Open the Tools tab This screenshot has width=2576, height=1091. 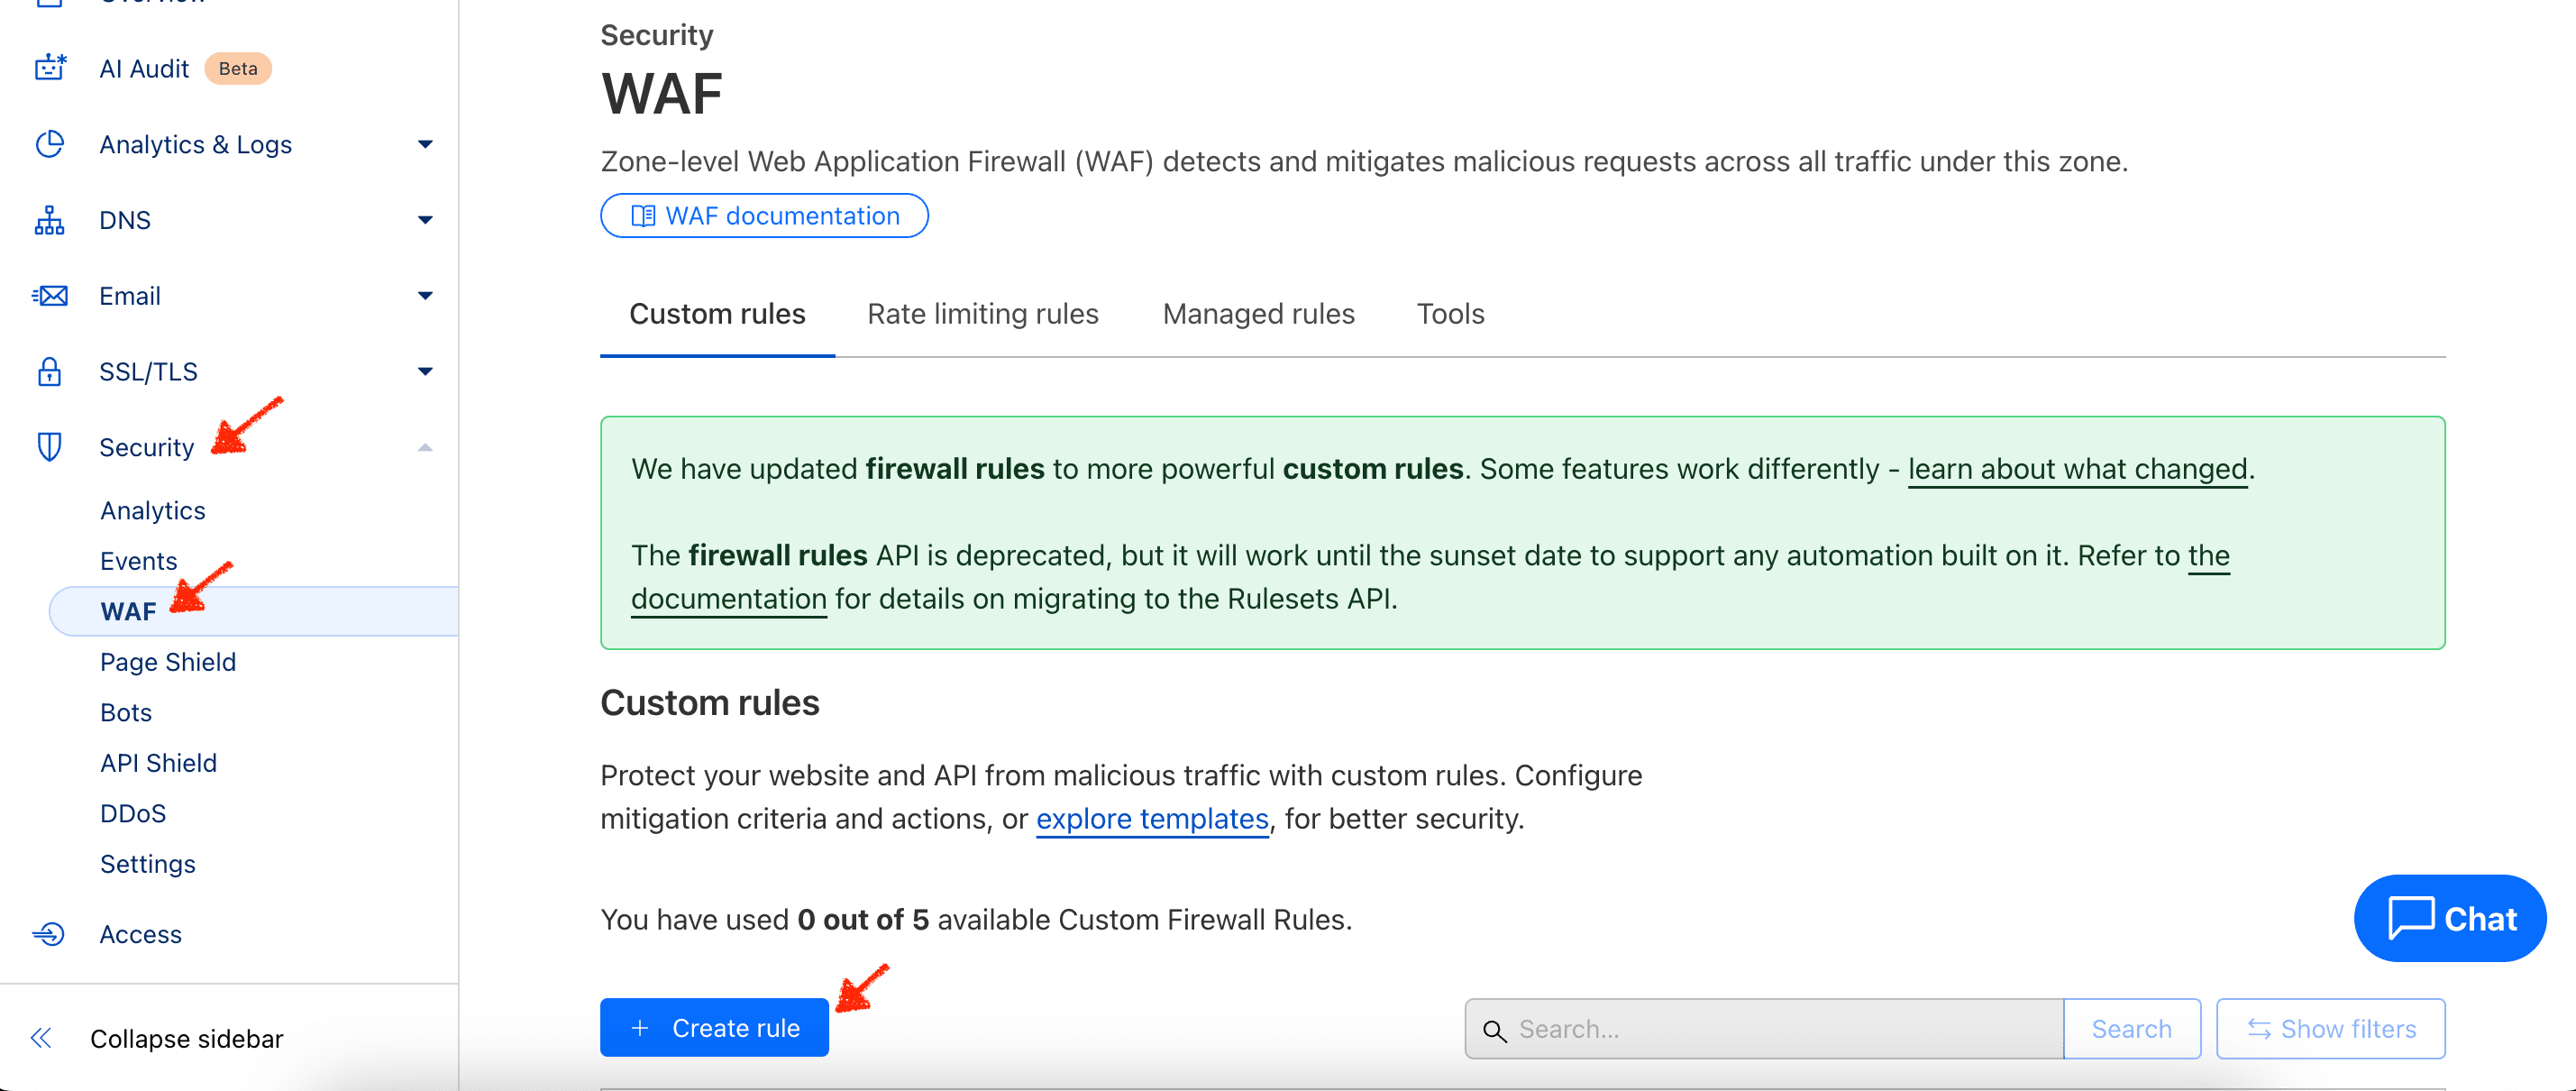coord(1450,314)
